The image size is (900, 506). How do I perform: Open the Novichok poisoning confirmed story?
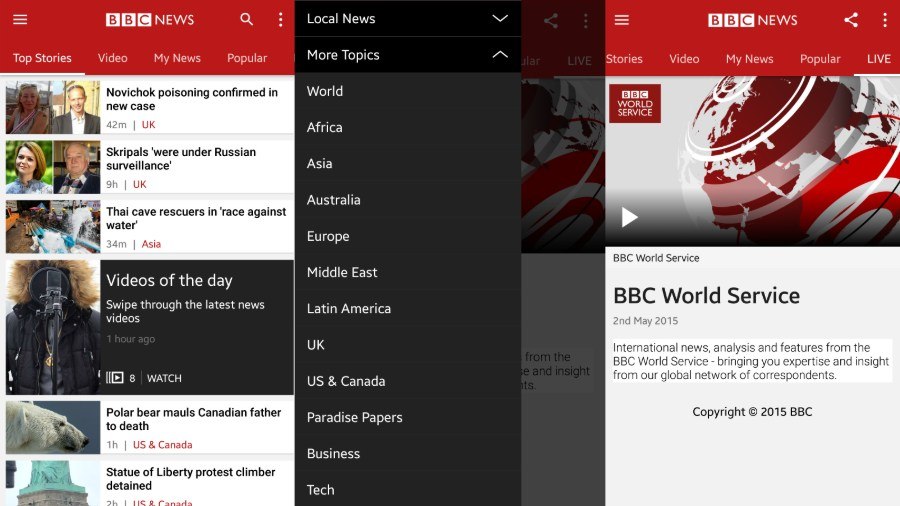point(192,99)
